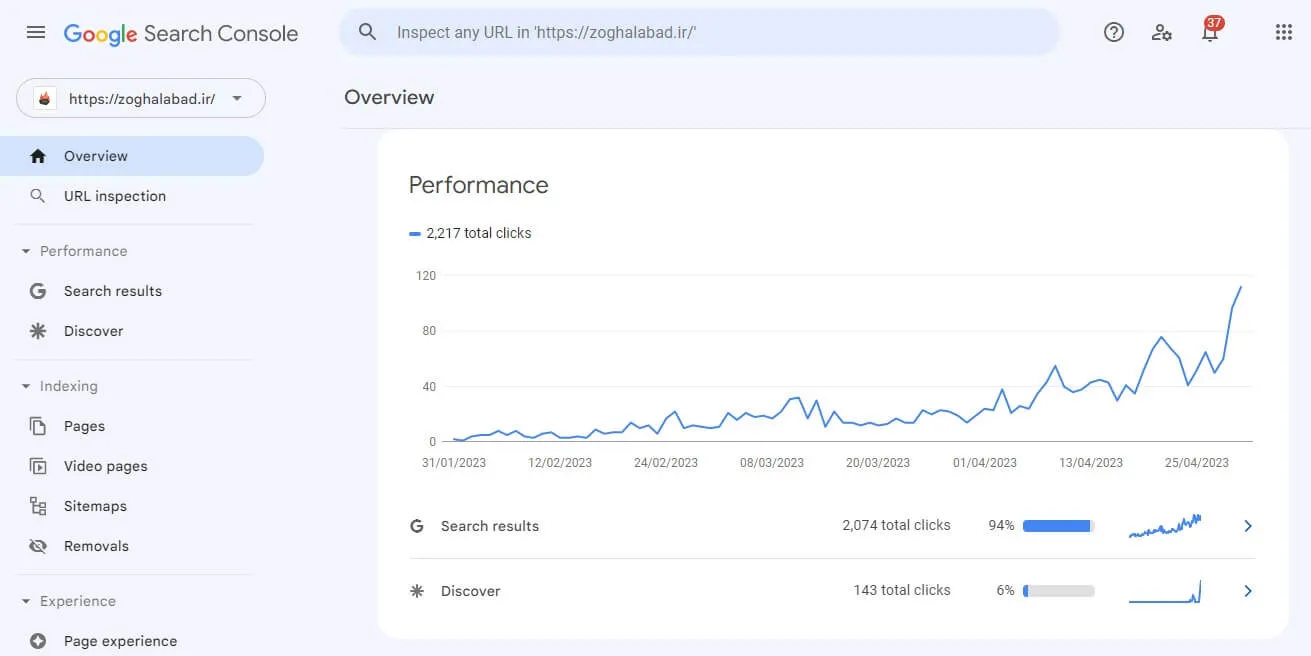The width and height of the screenshot is (1311, 656).
Task: Click the search magnifier icon in URL bar
Action: [368, 32]
